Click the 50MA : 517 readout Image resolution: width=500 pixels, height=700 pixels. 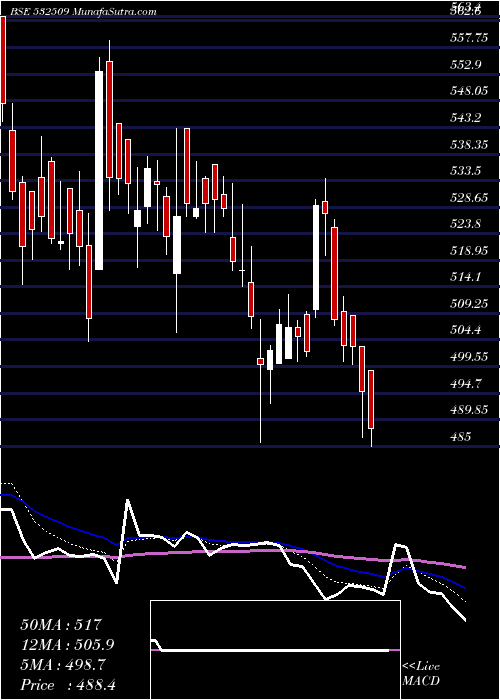[62, 625]
